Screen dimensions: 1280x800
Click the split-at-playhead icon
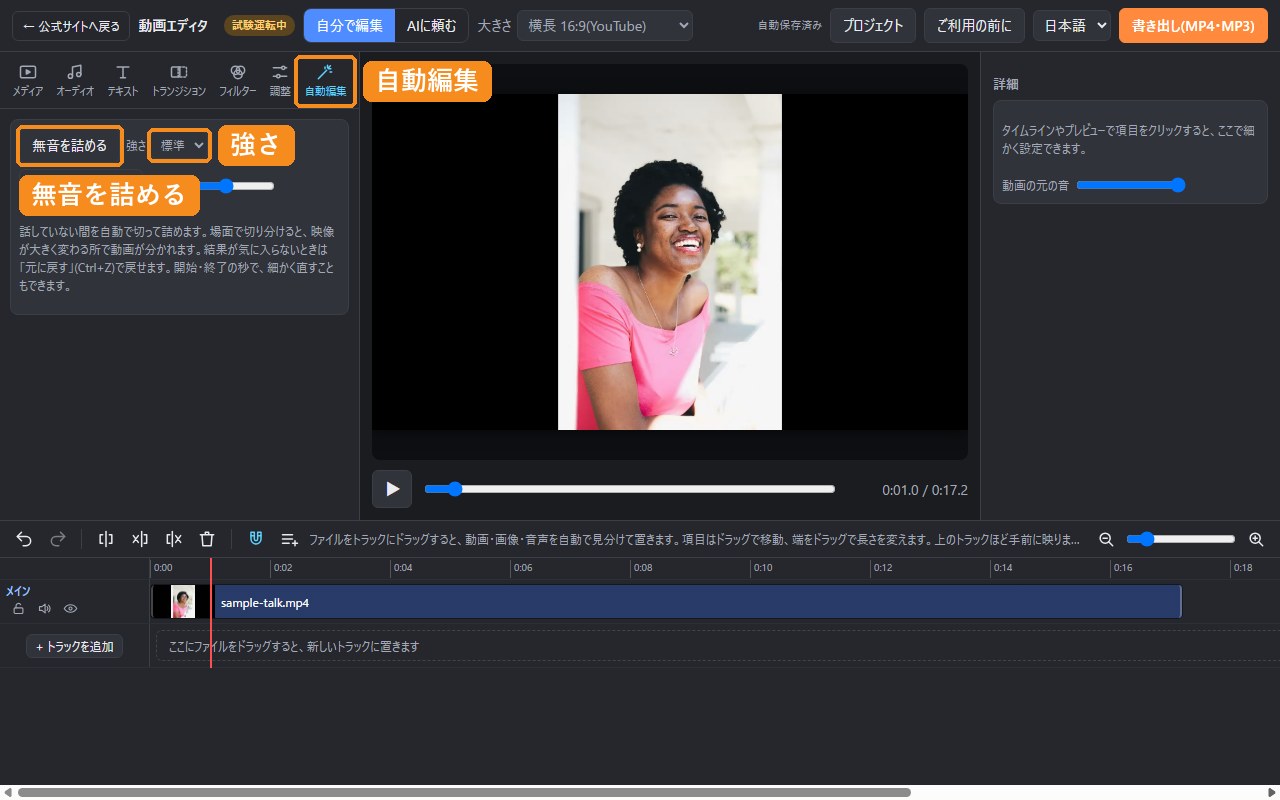[x=106, y=539]
